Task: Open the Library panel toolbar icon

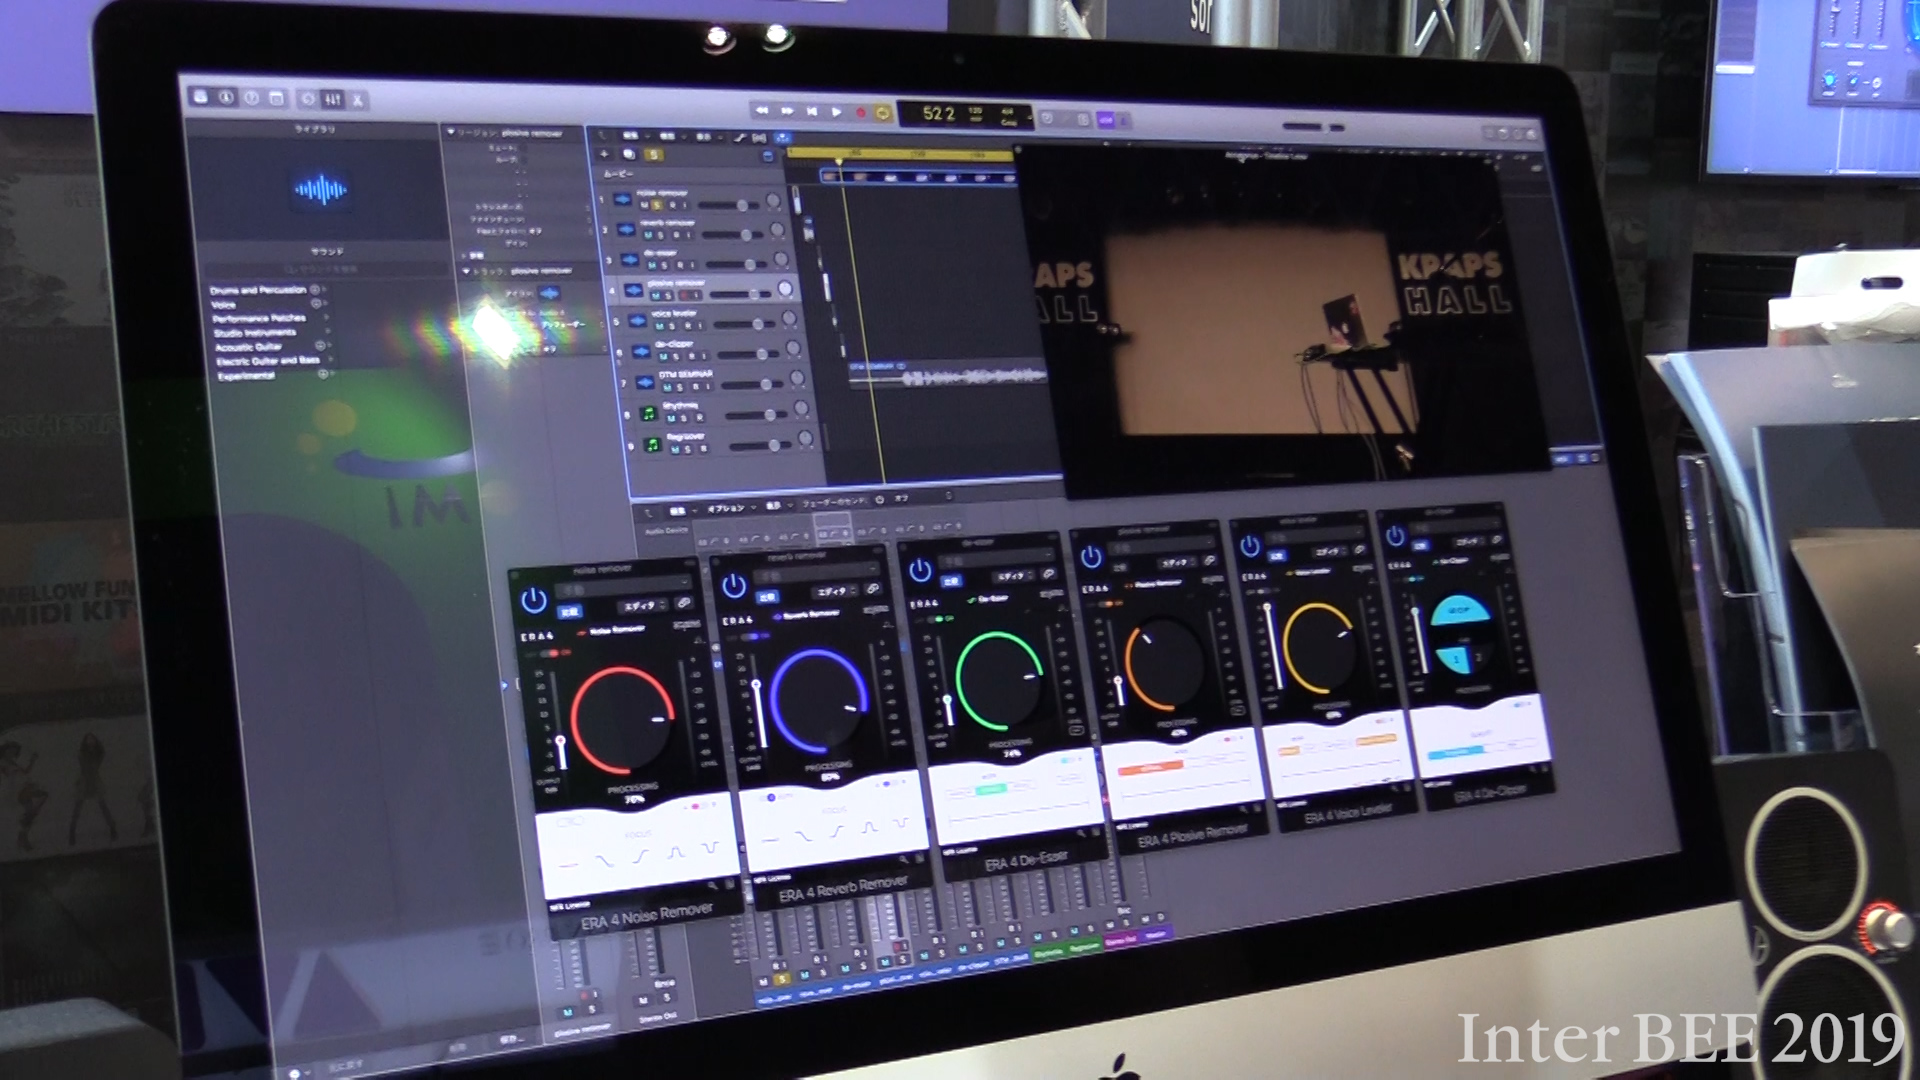Action: coord(200,96)
